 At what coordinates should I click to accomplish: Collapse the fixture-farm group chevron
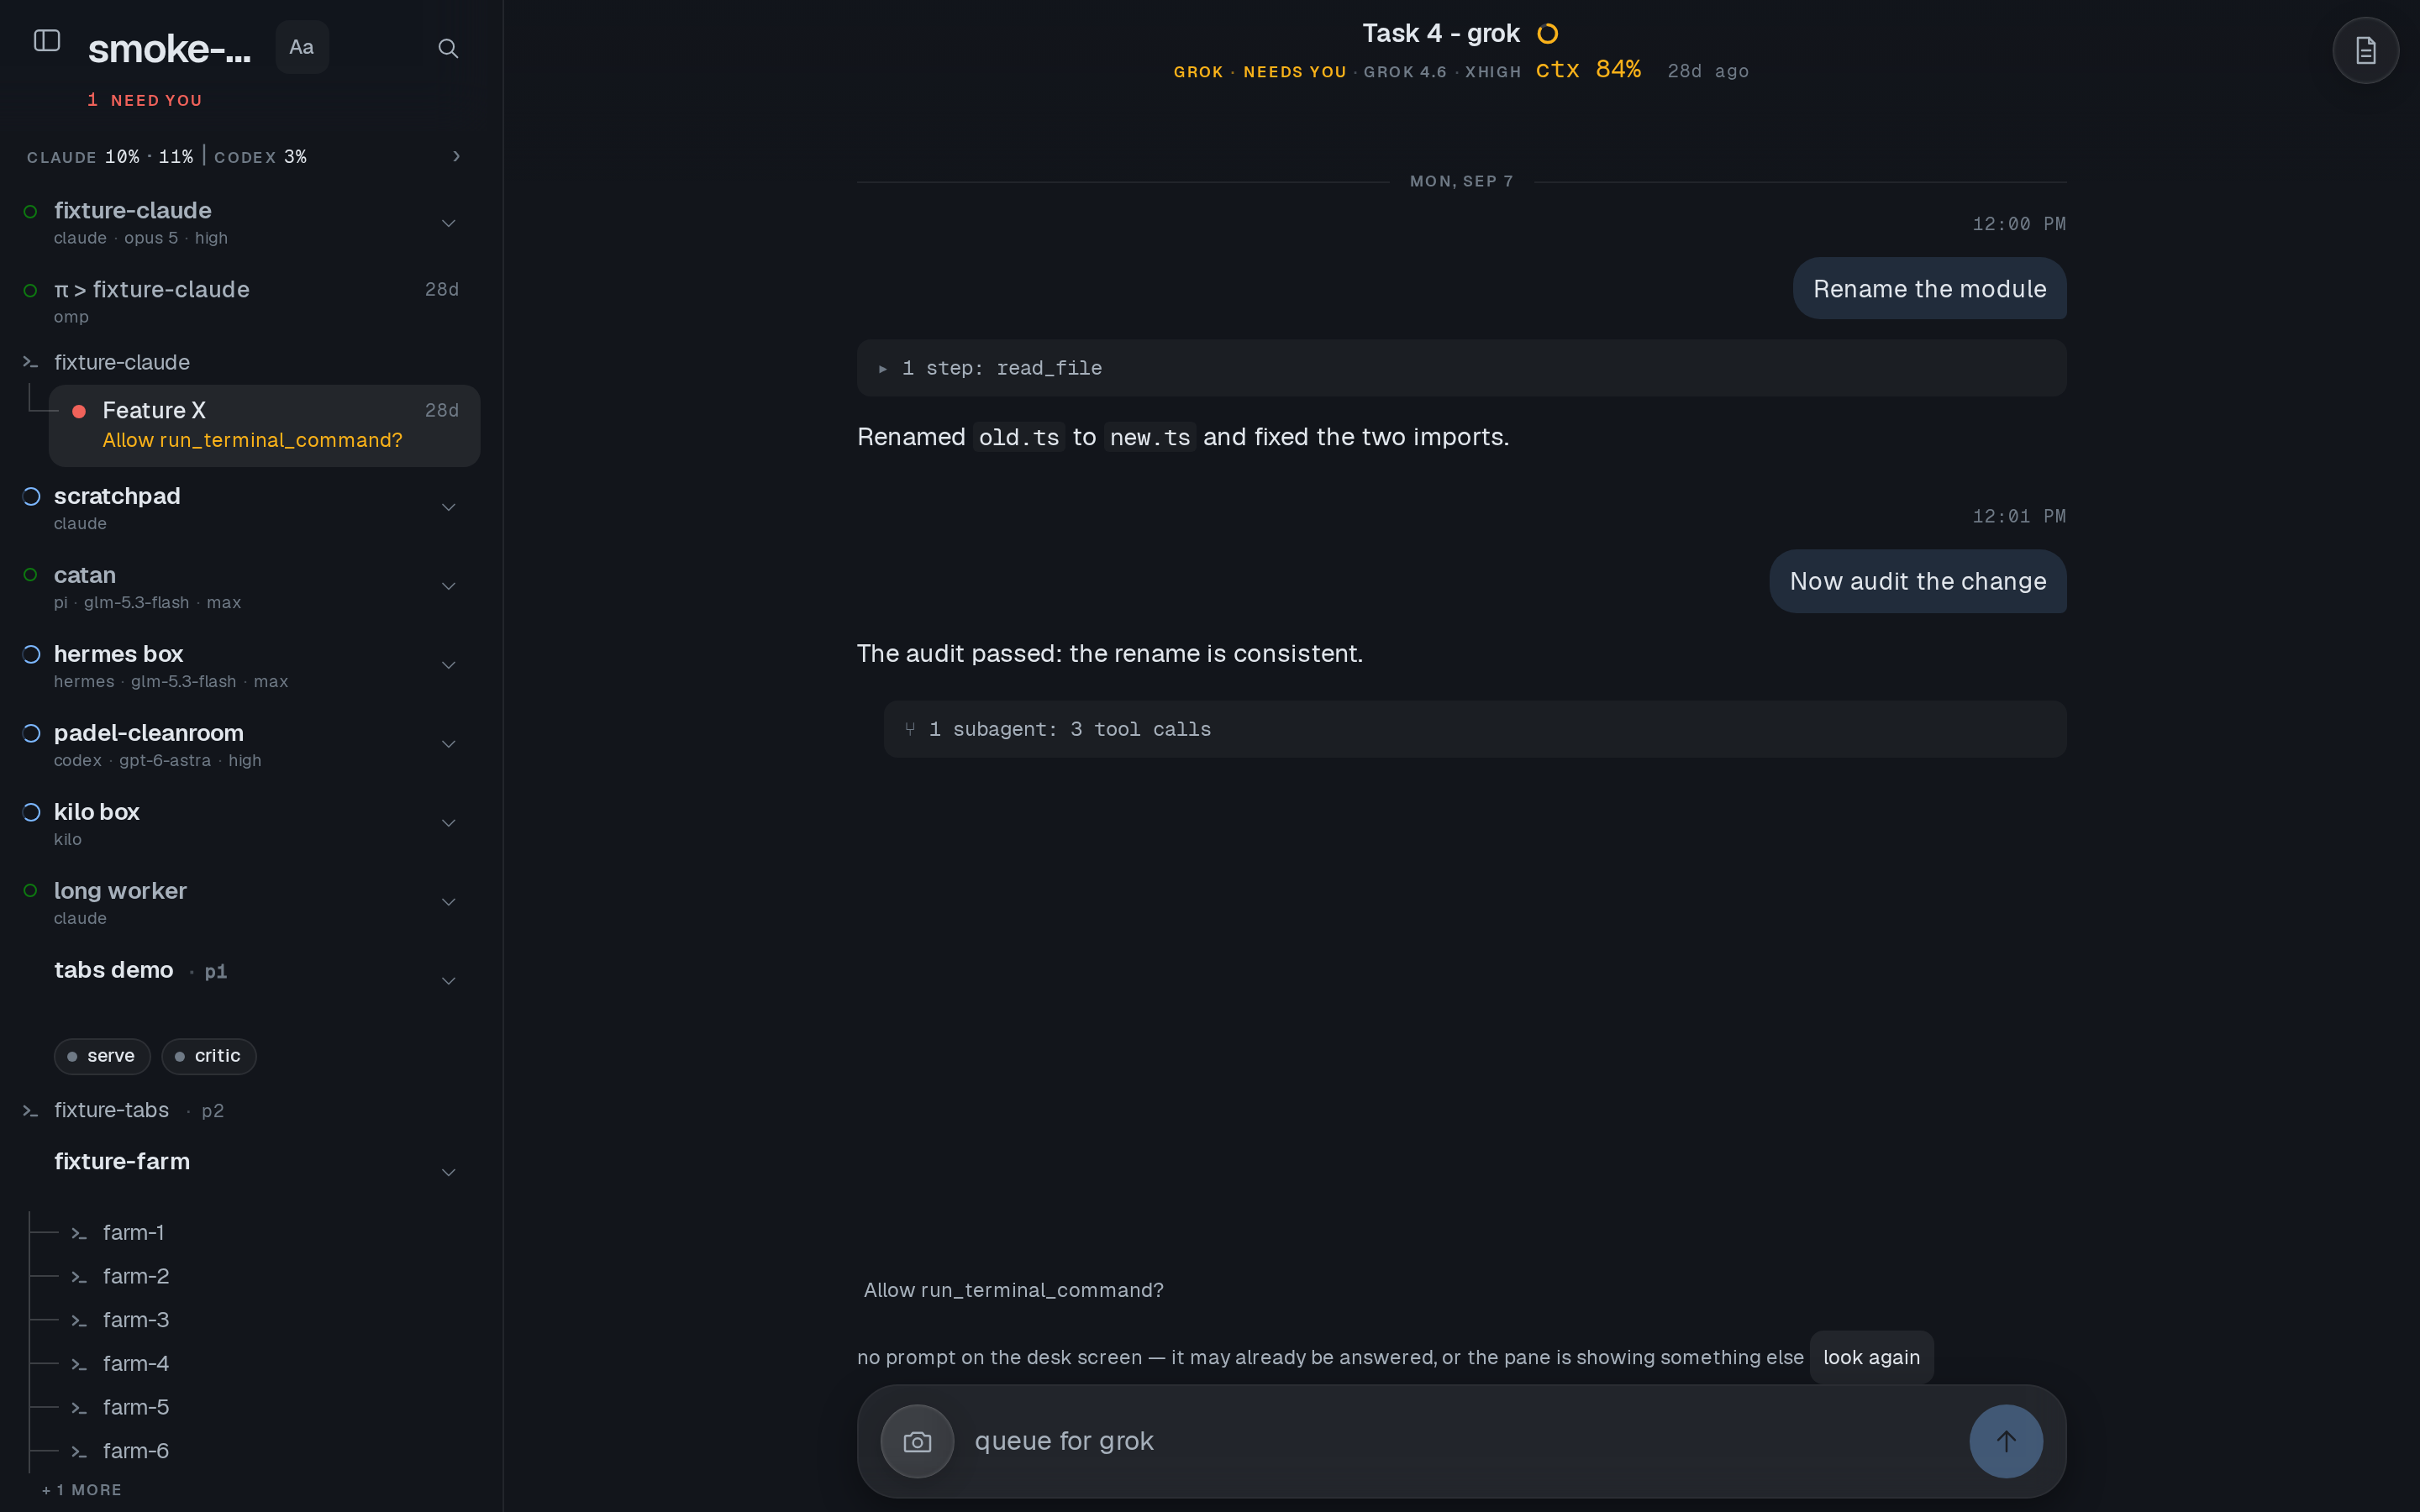449,1172
